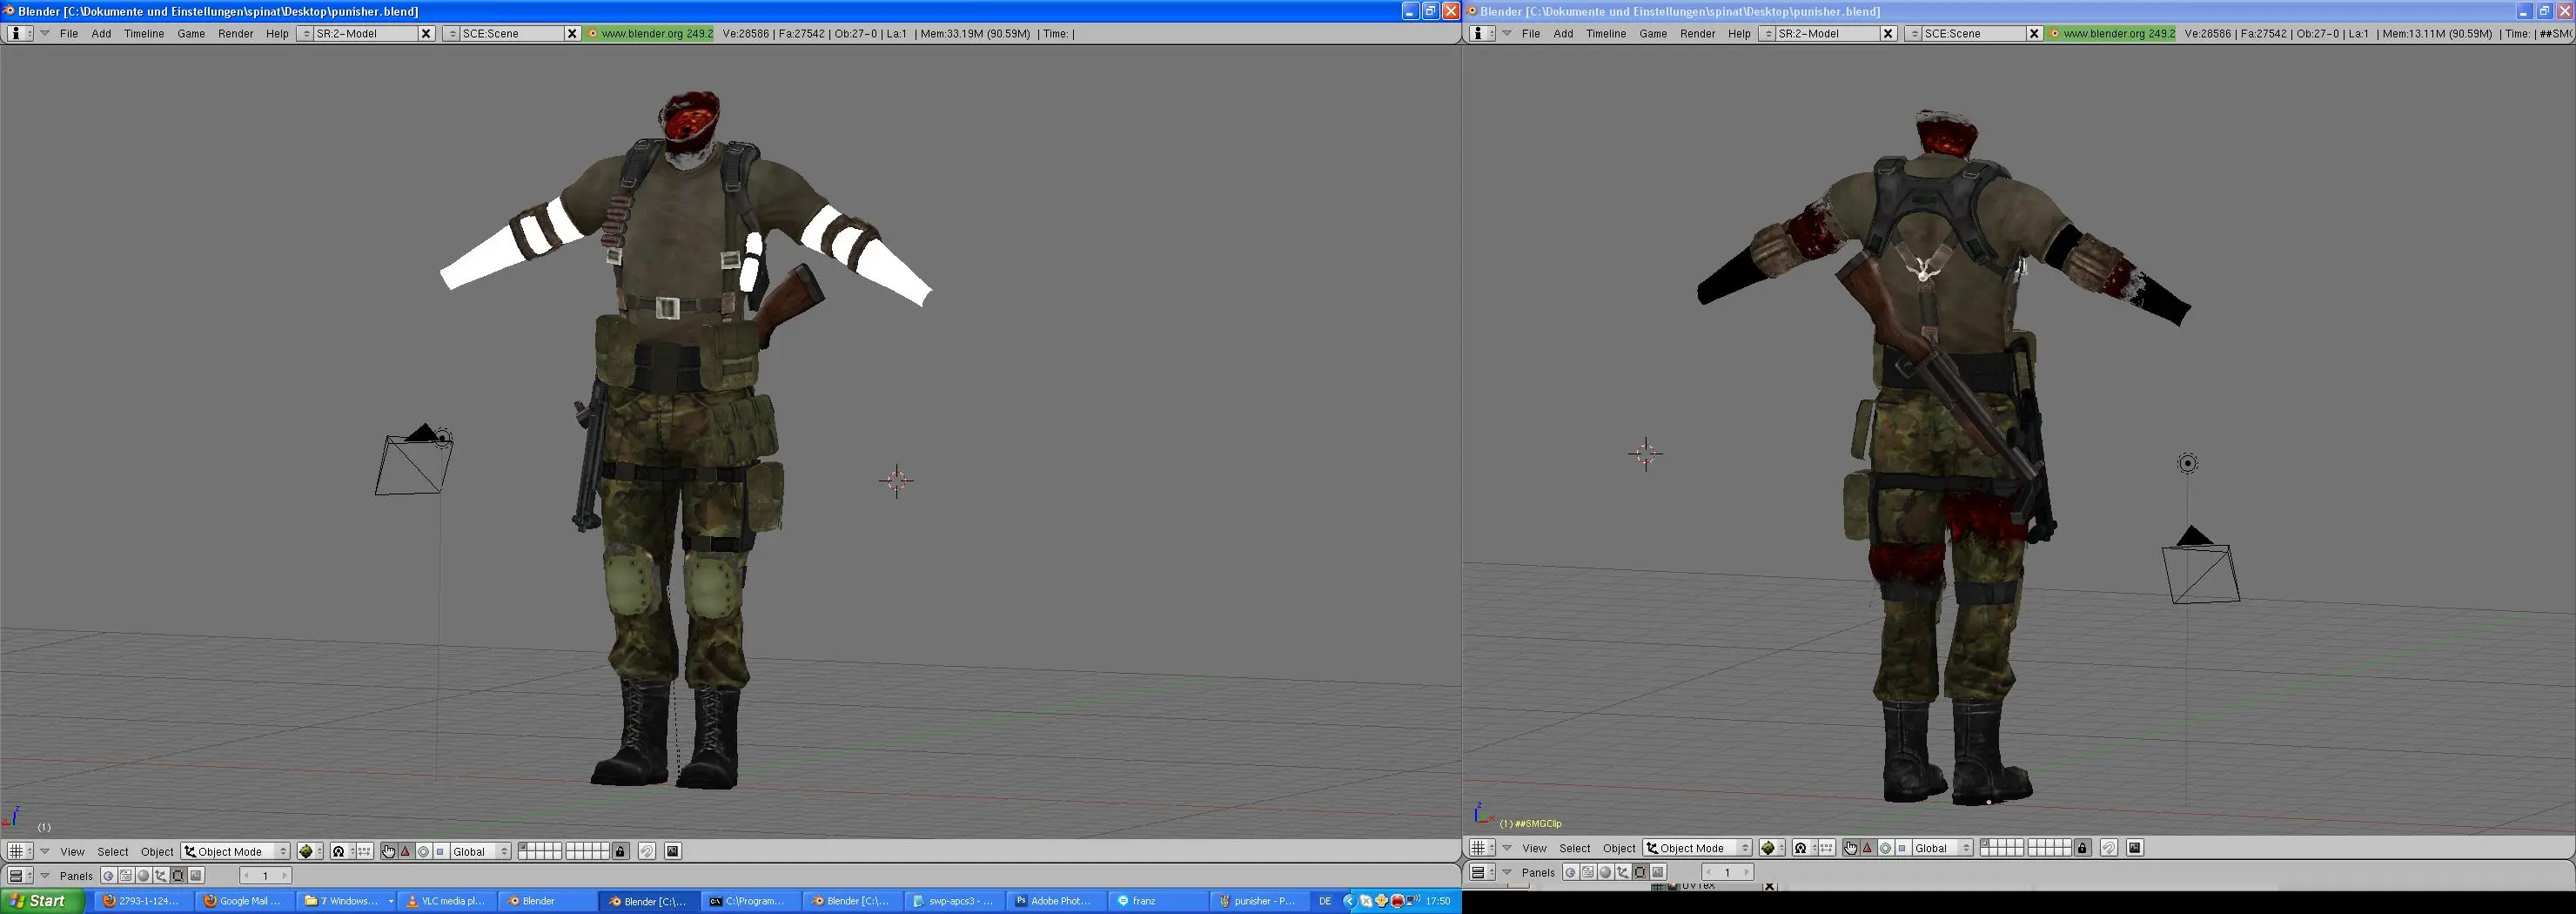Toggle translate manipulator triangle in right window

[x=1868, y=848]
